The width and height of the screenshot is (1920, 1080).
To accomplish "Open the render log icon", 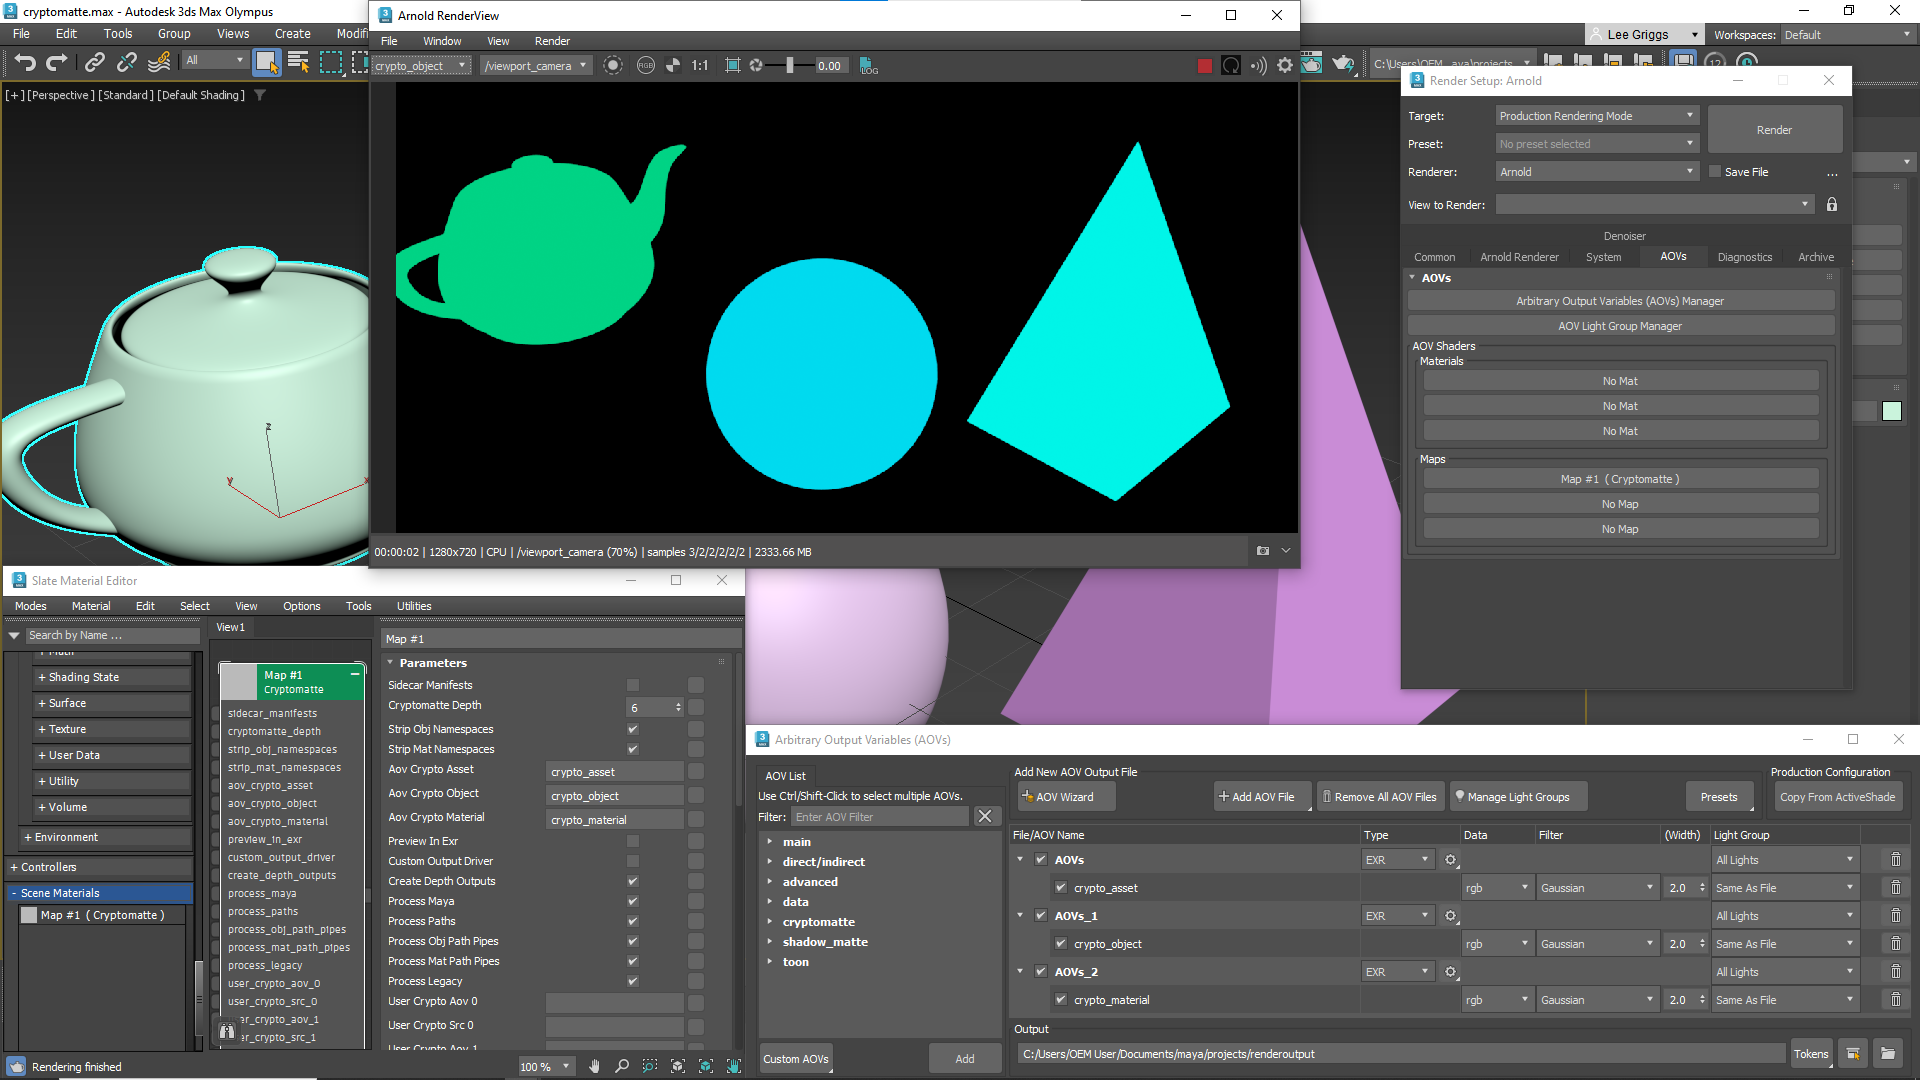I will click(868, 66).
